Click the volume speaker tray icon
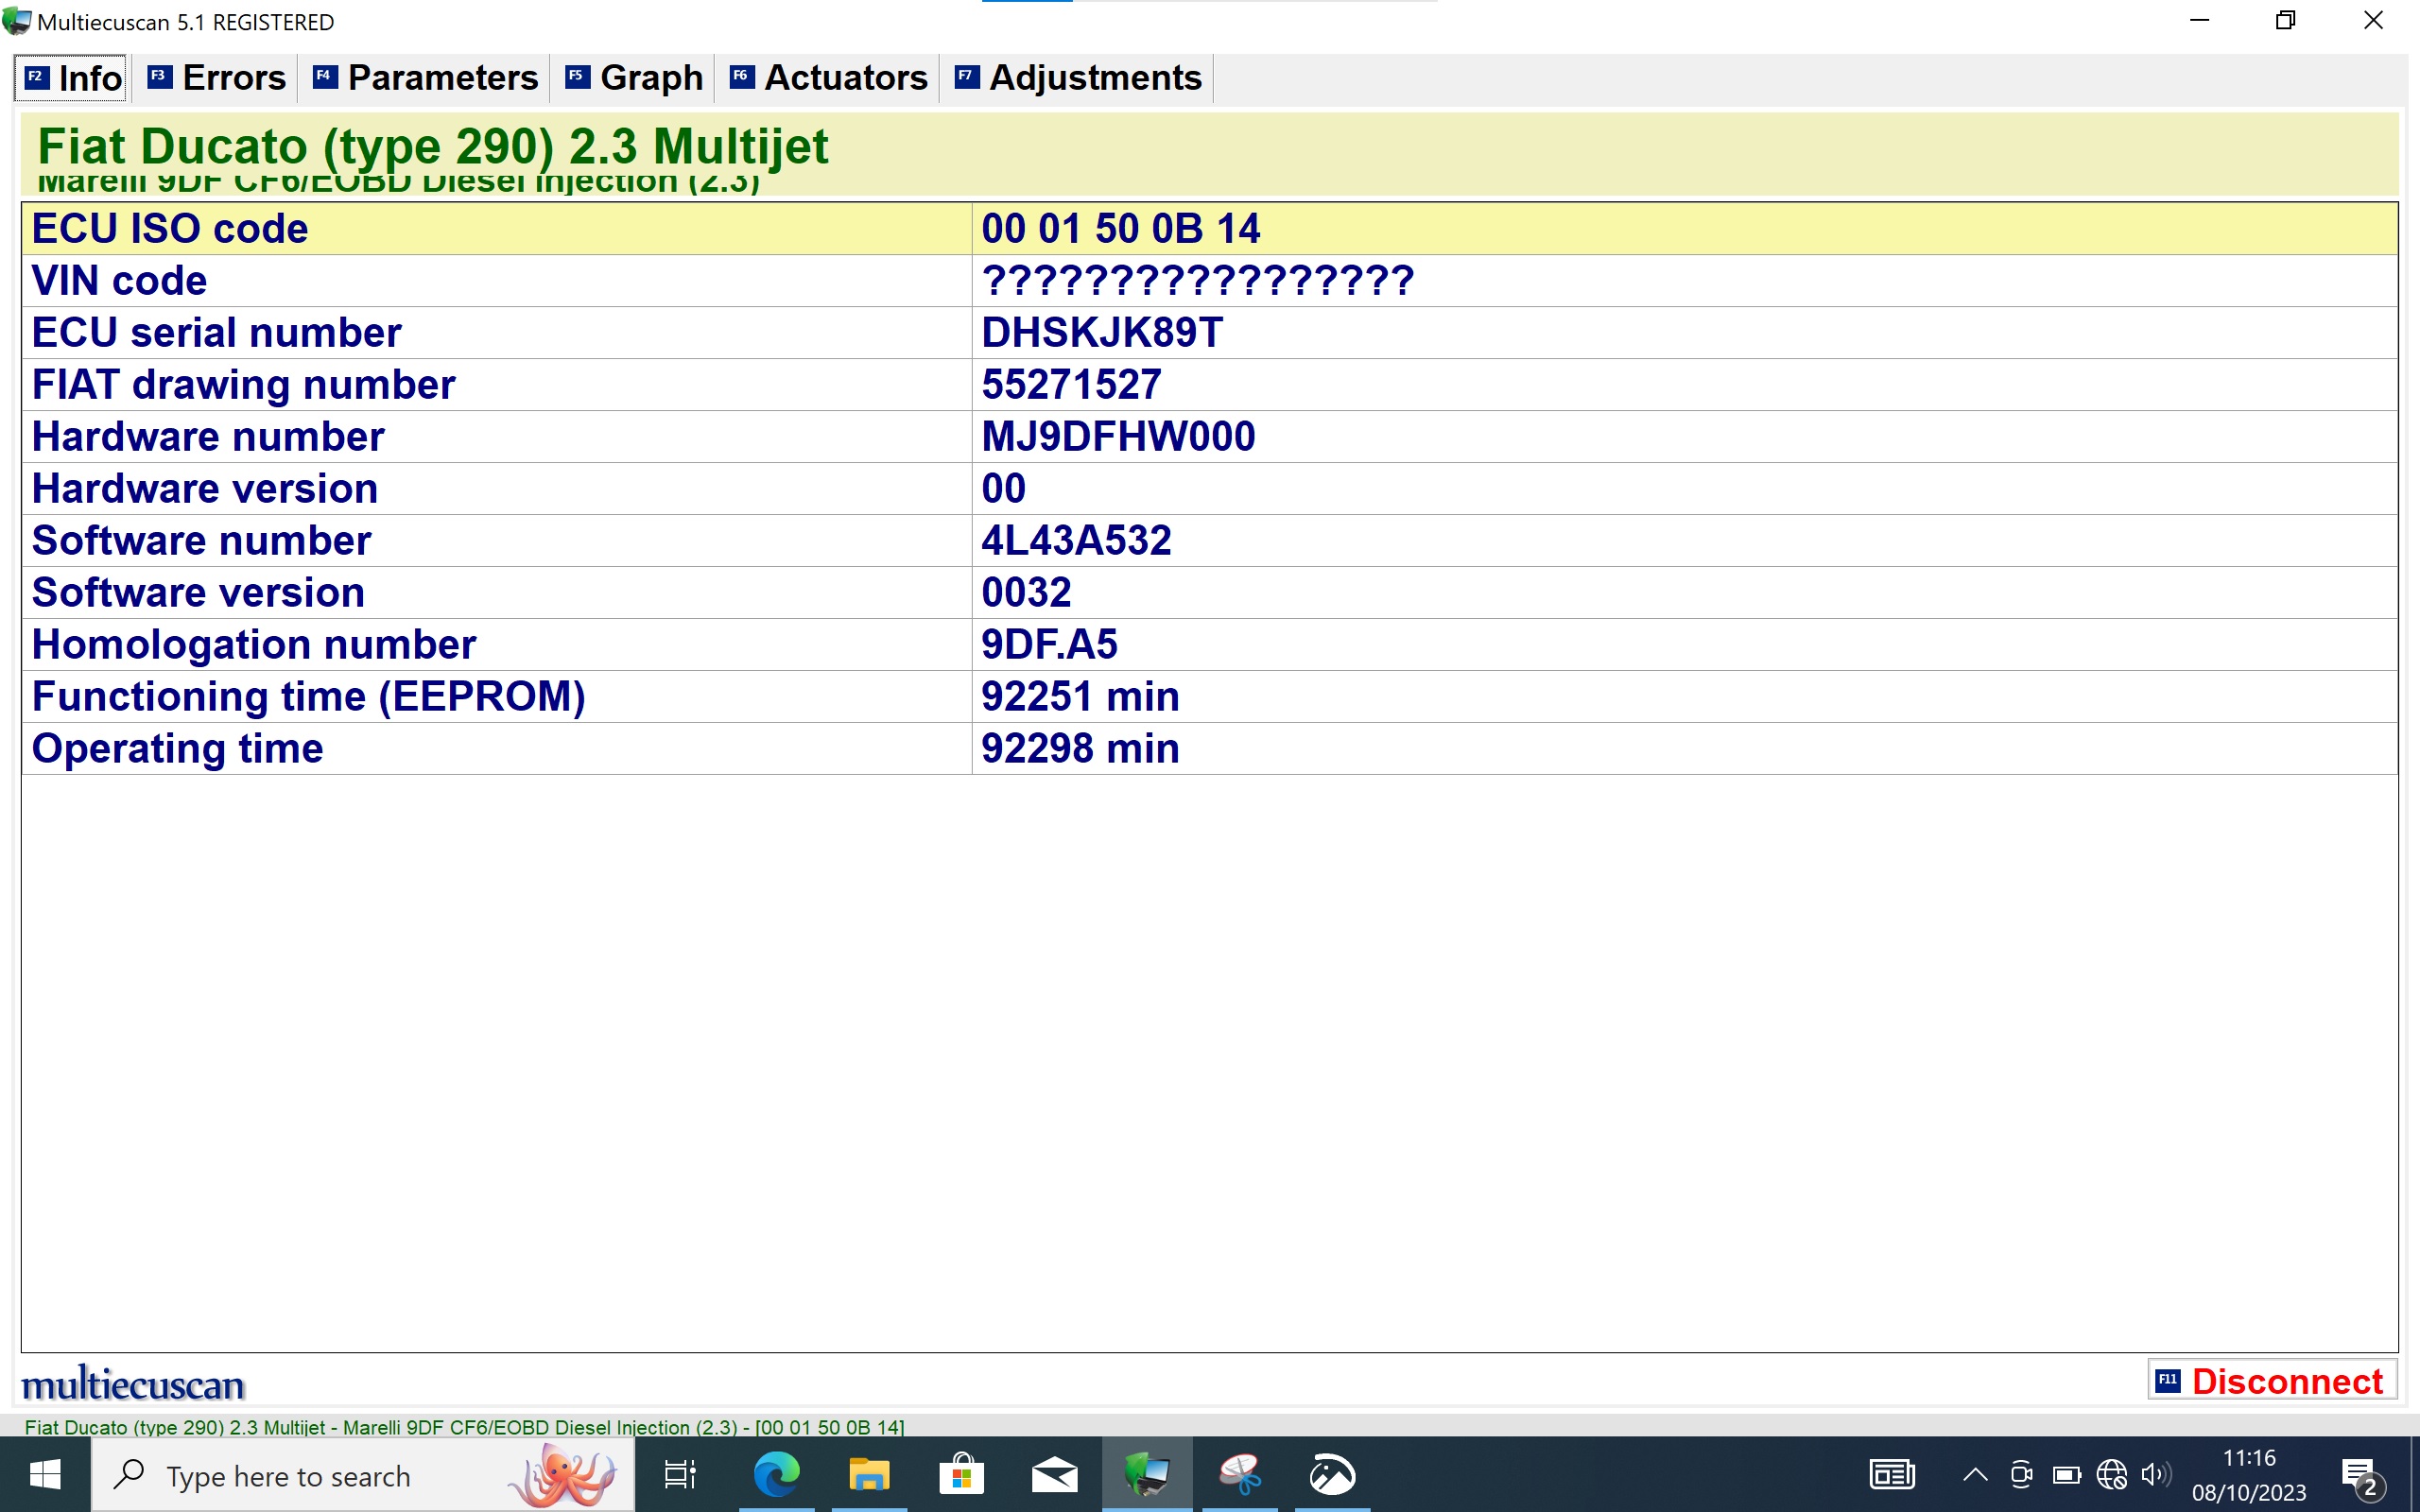The image size is (2420, 1512). pyautogui.click(x=2155, y=1475)
